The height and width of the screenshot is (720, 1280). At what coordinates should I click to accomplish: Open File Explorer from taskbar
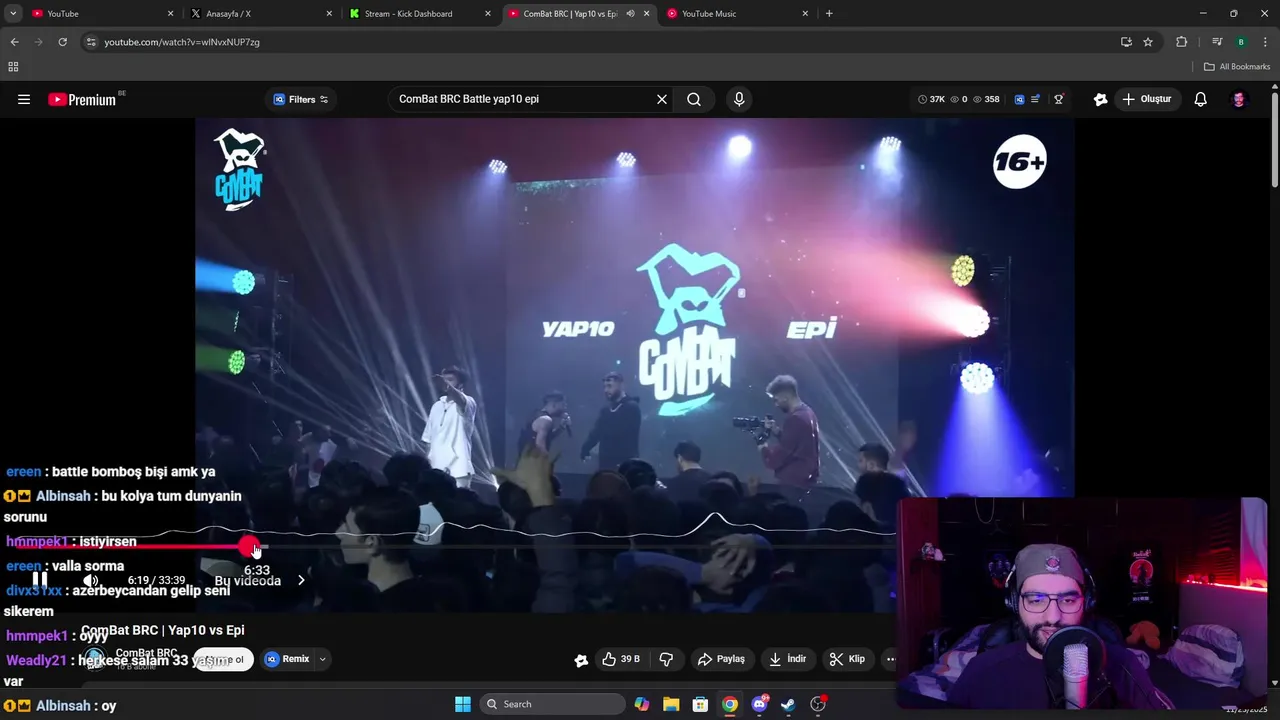pos(671,704)
